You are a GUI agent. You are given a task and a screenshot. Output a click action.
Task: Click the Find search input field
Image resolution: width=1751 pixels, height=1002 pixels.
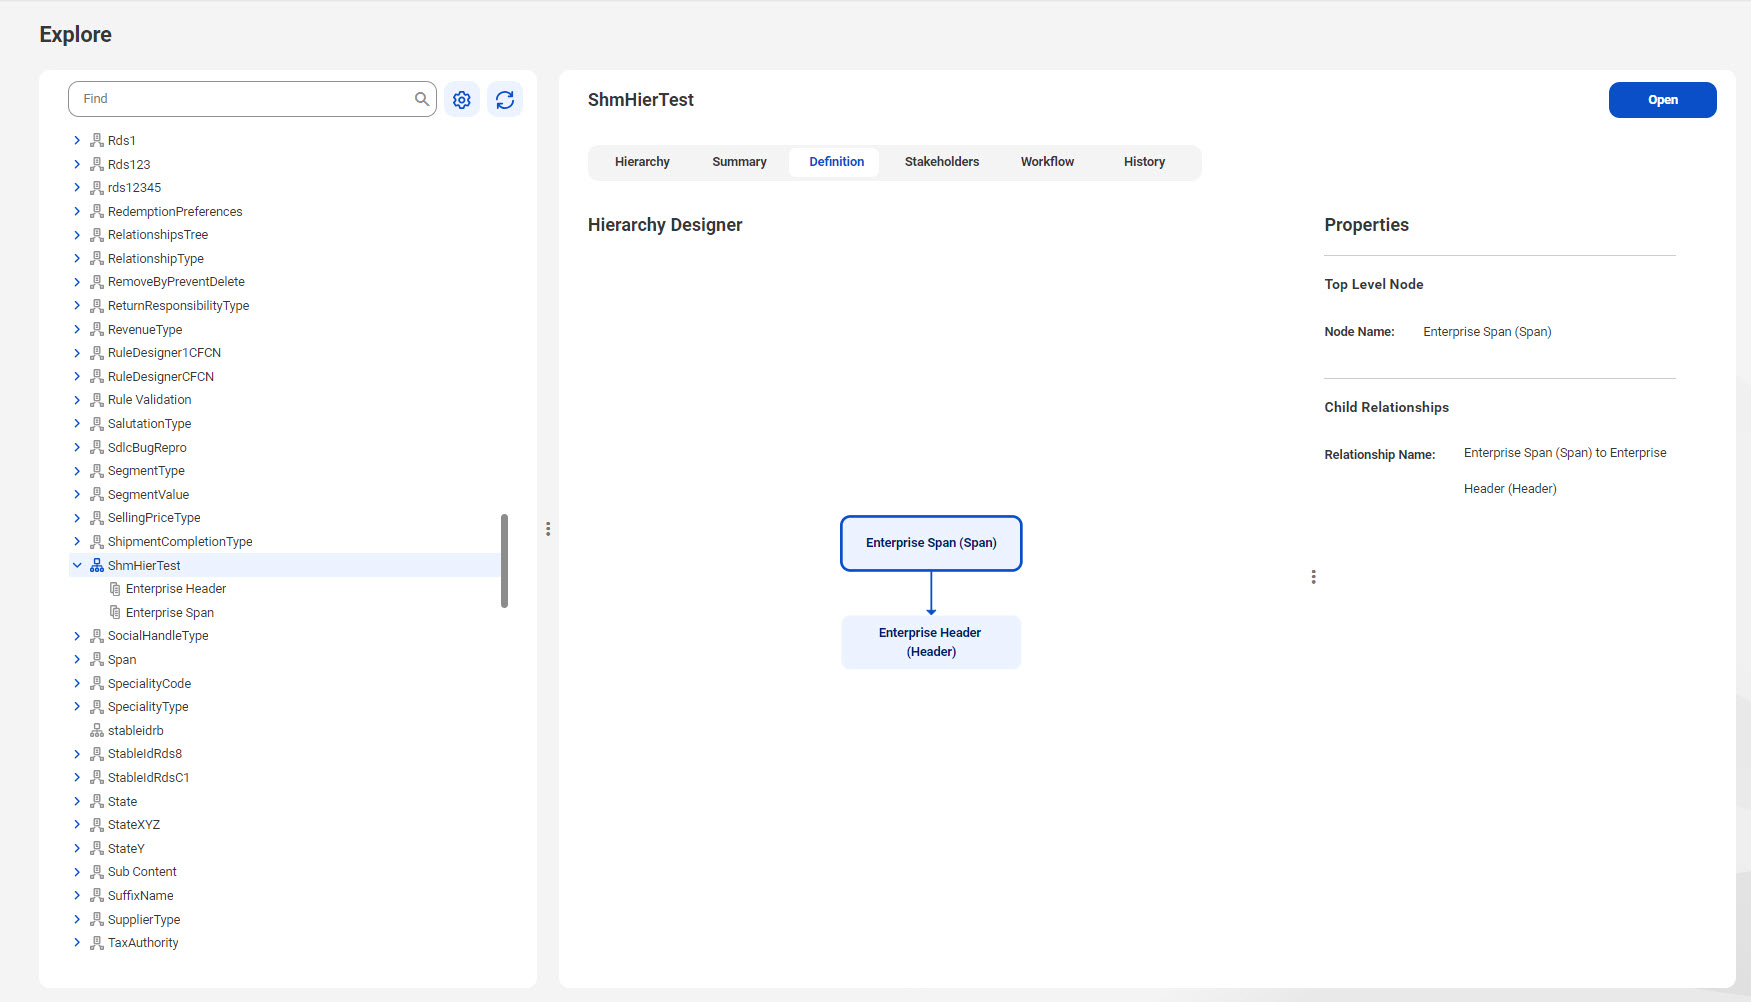coord(252,99)
